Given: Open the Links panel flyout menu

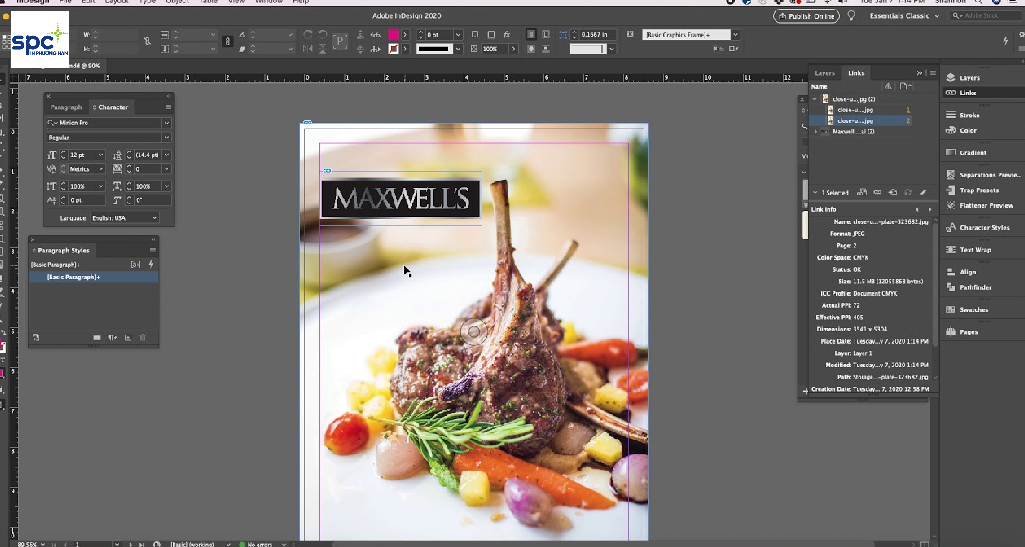Looking at the screenshot, I should click(x=933, y=73).
